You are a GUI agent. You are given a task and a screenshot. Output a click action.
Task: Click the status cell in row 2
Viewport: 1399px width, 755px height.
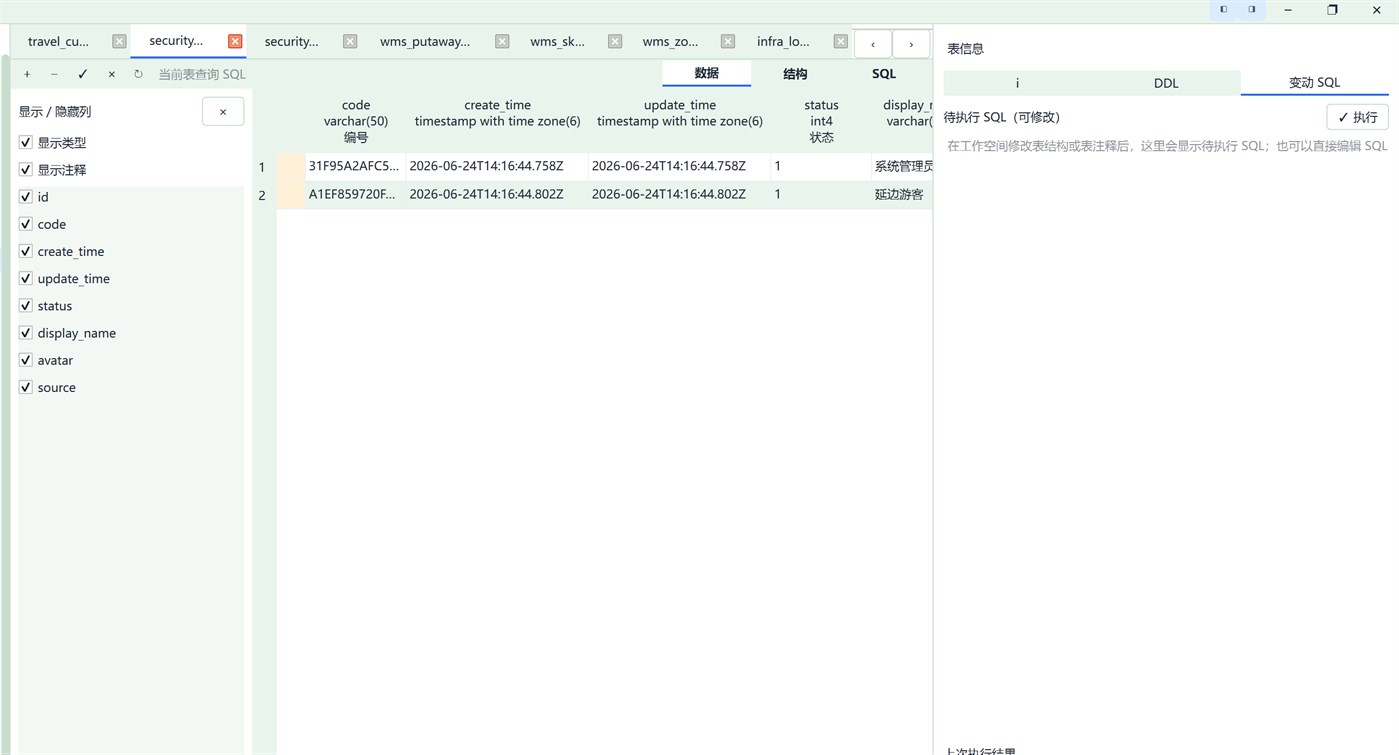821,195
